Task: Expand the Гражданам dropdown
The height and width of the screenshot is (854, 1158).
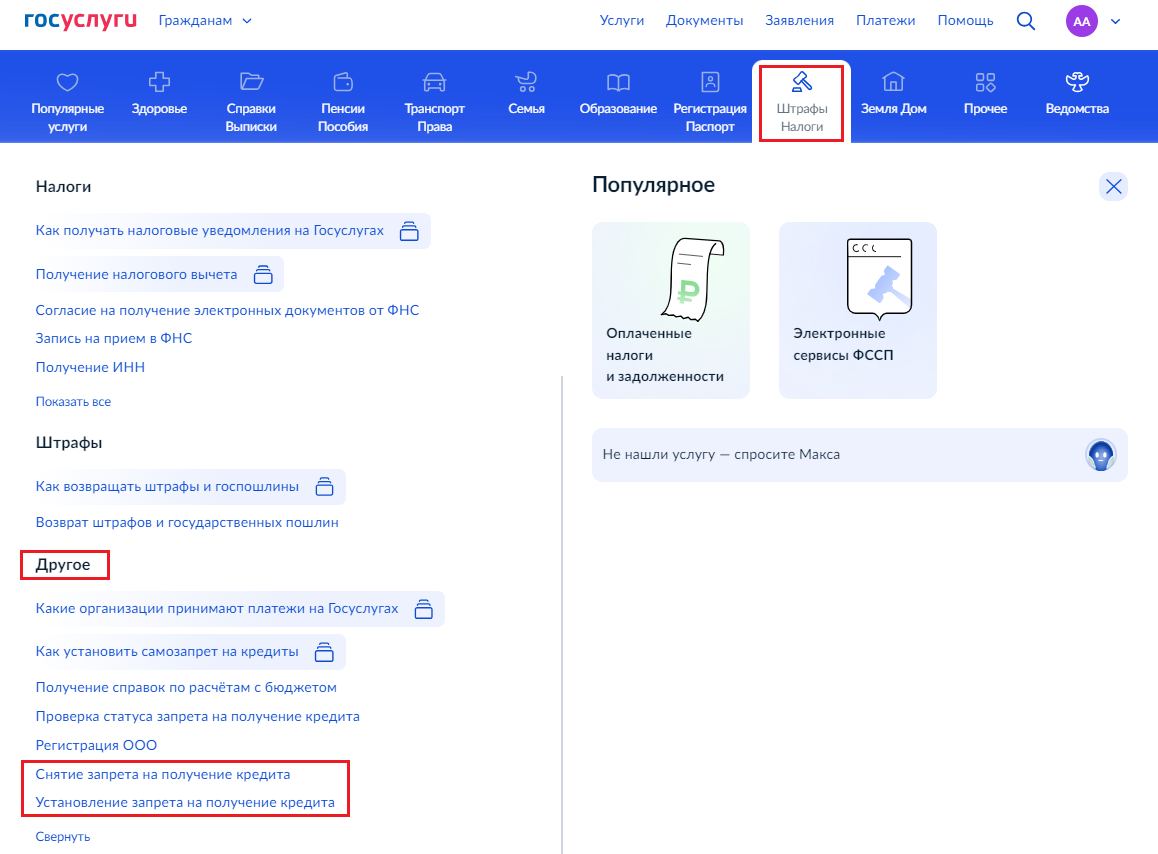Action: pyautogui.click(x=205, y=21)
